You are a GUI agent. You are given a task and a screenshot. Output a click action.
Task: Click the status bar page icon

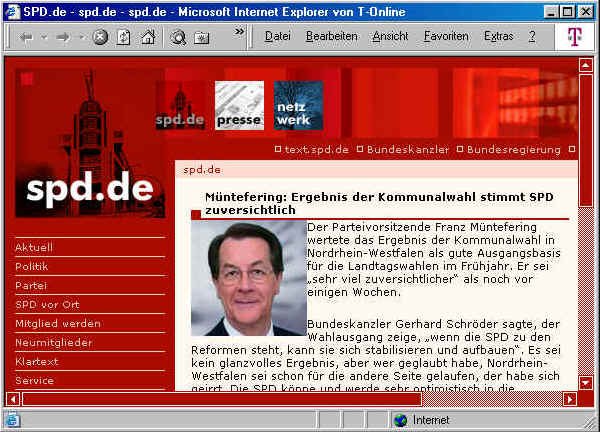tap(12, 420)
